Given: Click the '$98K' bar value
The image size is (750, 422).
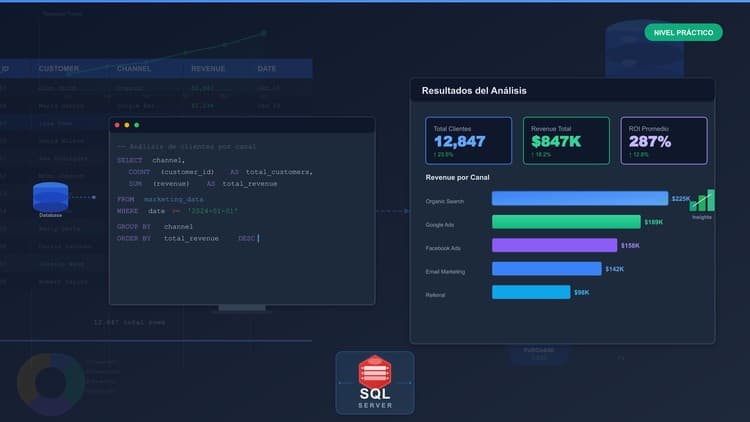Looking at the screenshot, I should pyautogui.click(x=582, y=292).
